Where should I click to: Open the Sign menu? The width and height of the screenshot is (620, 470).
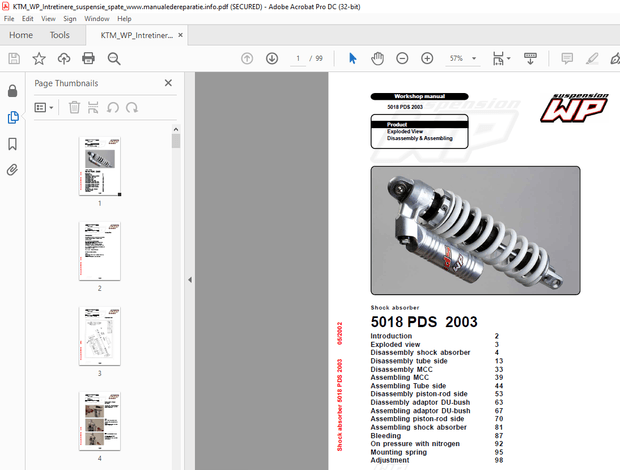pyautogui.click(x=70, y=19)
